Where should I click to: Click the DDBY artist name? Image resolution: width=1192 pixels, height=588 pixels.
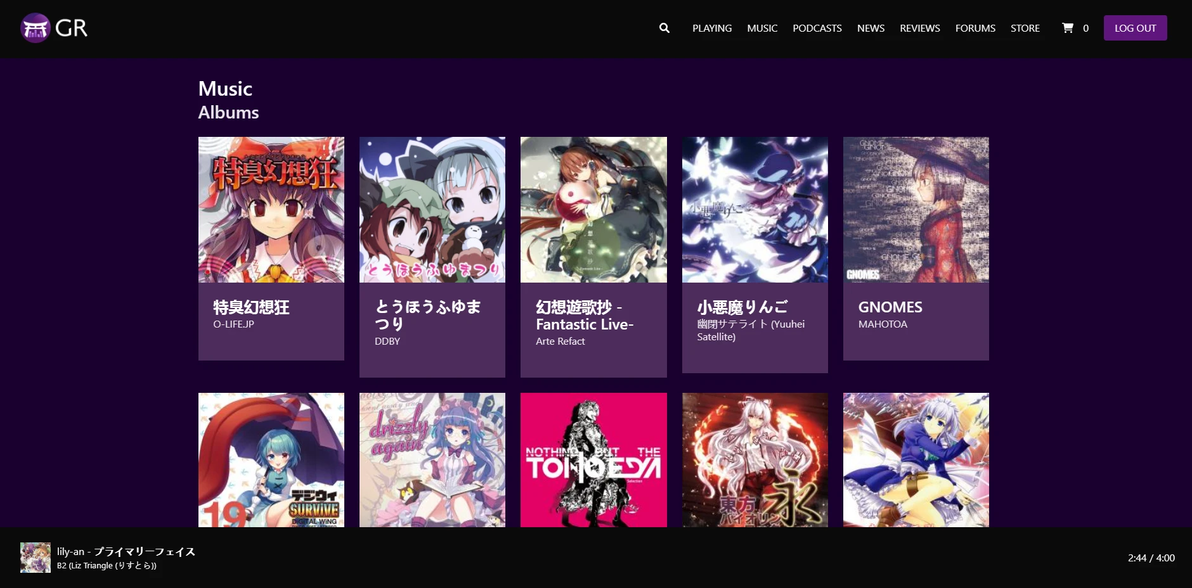[x=387, y=342]
